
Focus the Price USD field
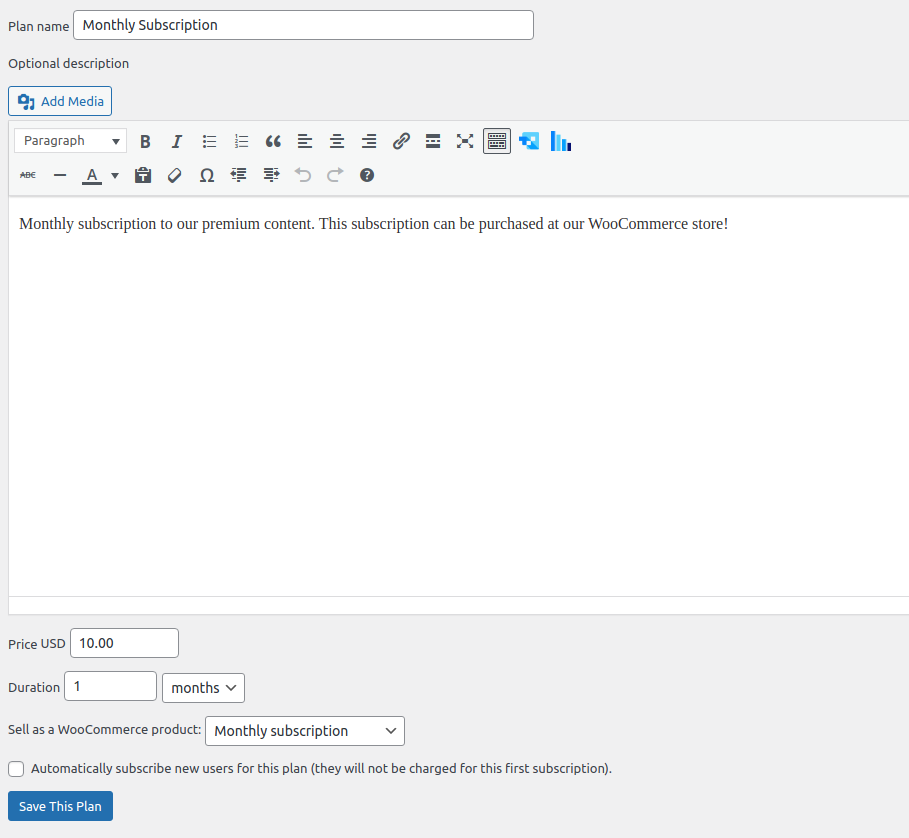(x=124, y=643)
